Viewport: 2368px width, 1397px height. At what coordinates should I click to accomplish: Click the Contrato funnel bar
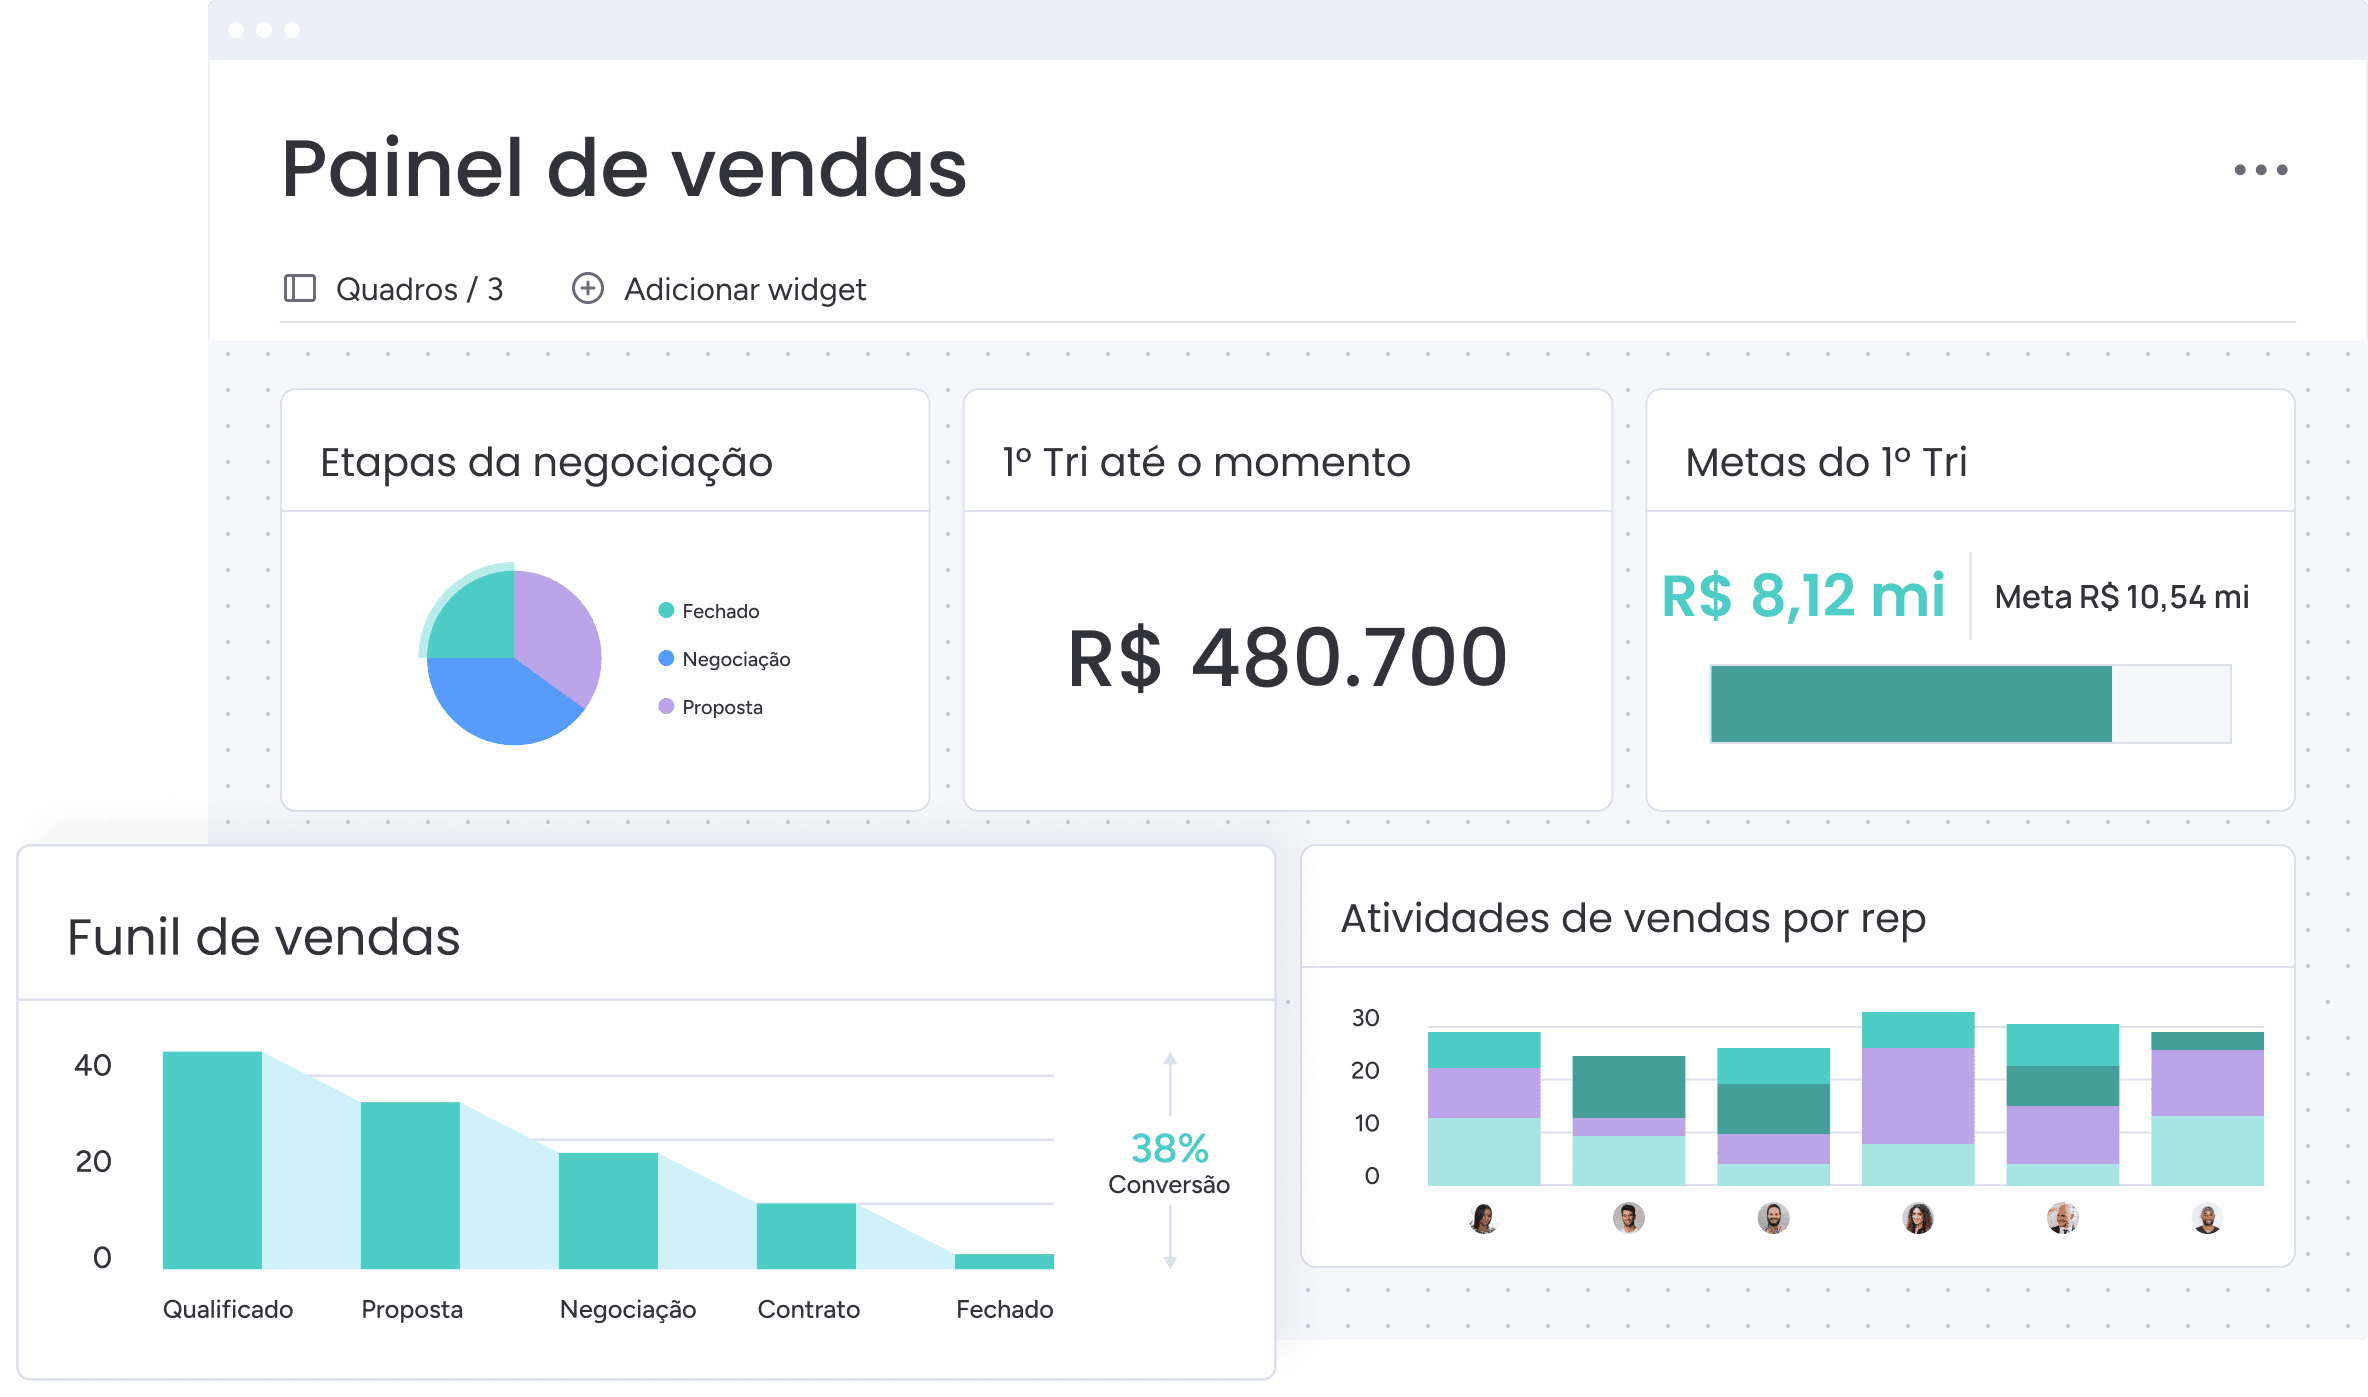click(806, 1236)
